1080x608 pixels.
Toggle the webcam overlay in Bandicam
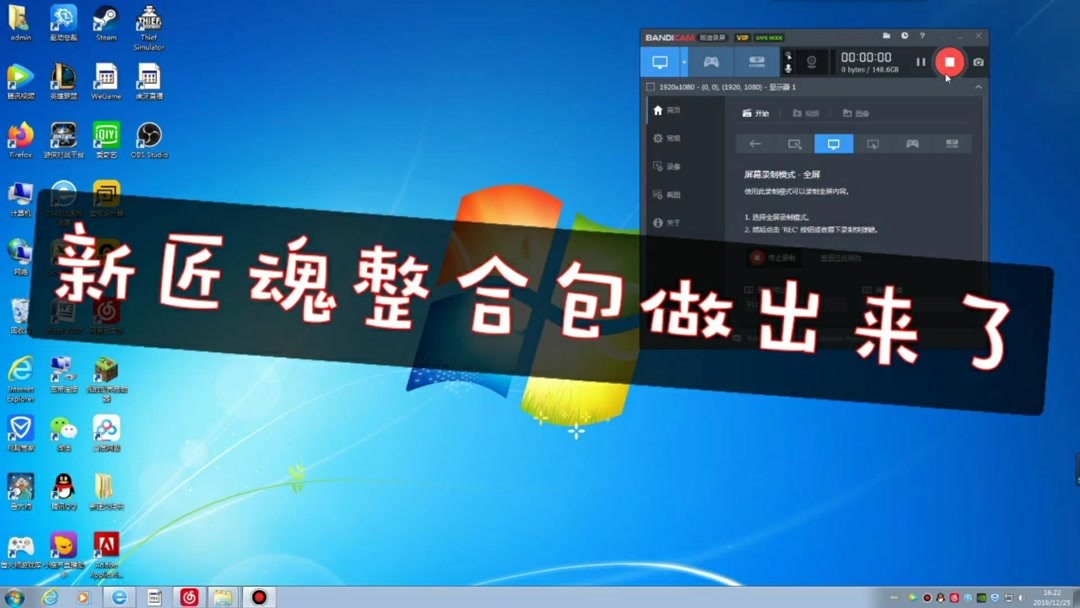(812, 62)
